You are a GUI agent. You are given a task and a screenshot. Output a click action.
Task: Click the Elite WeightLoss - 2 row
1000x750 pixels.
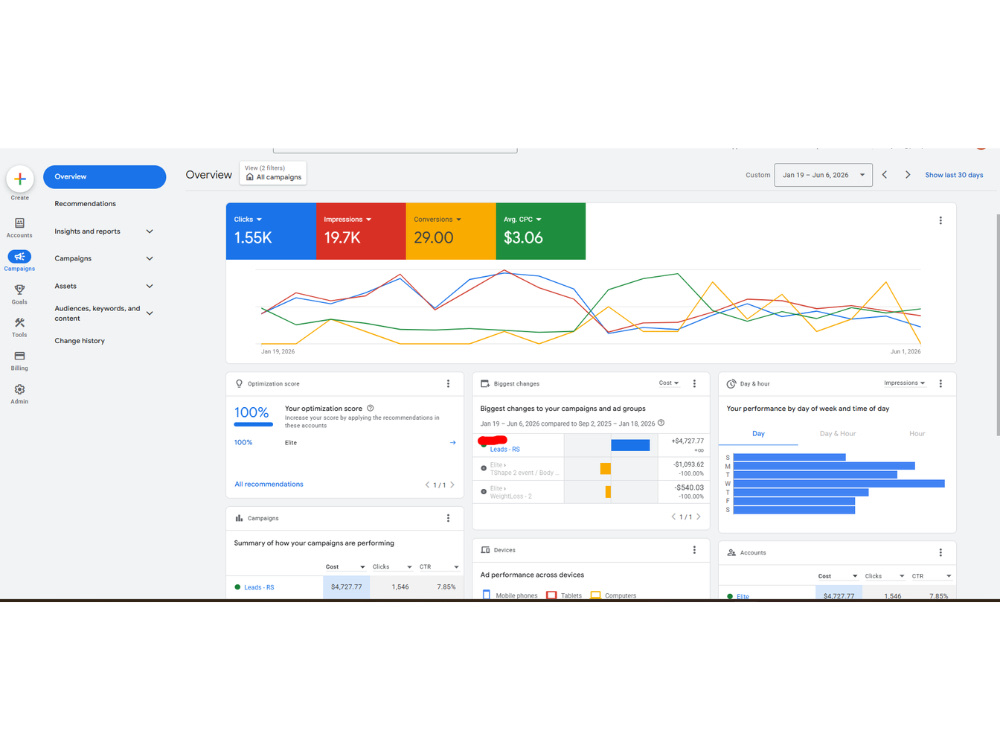click(x=591, y=492)
